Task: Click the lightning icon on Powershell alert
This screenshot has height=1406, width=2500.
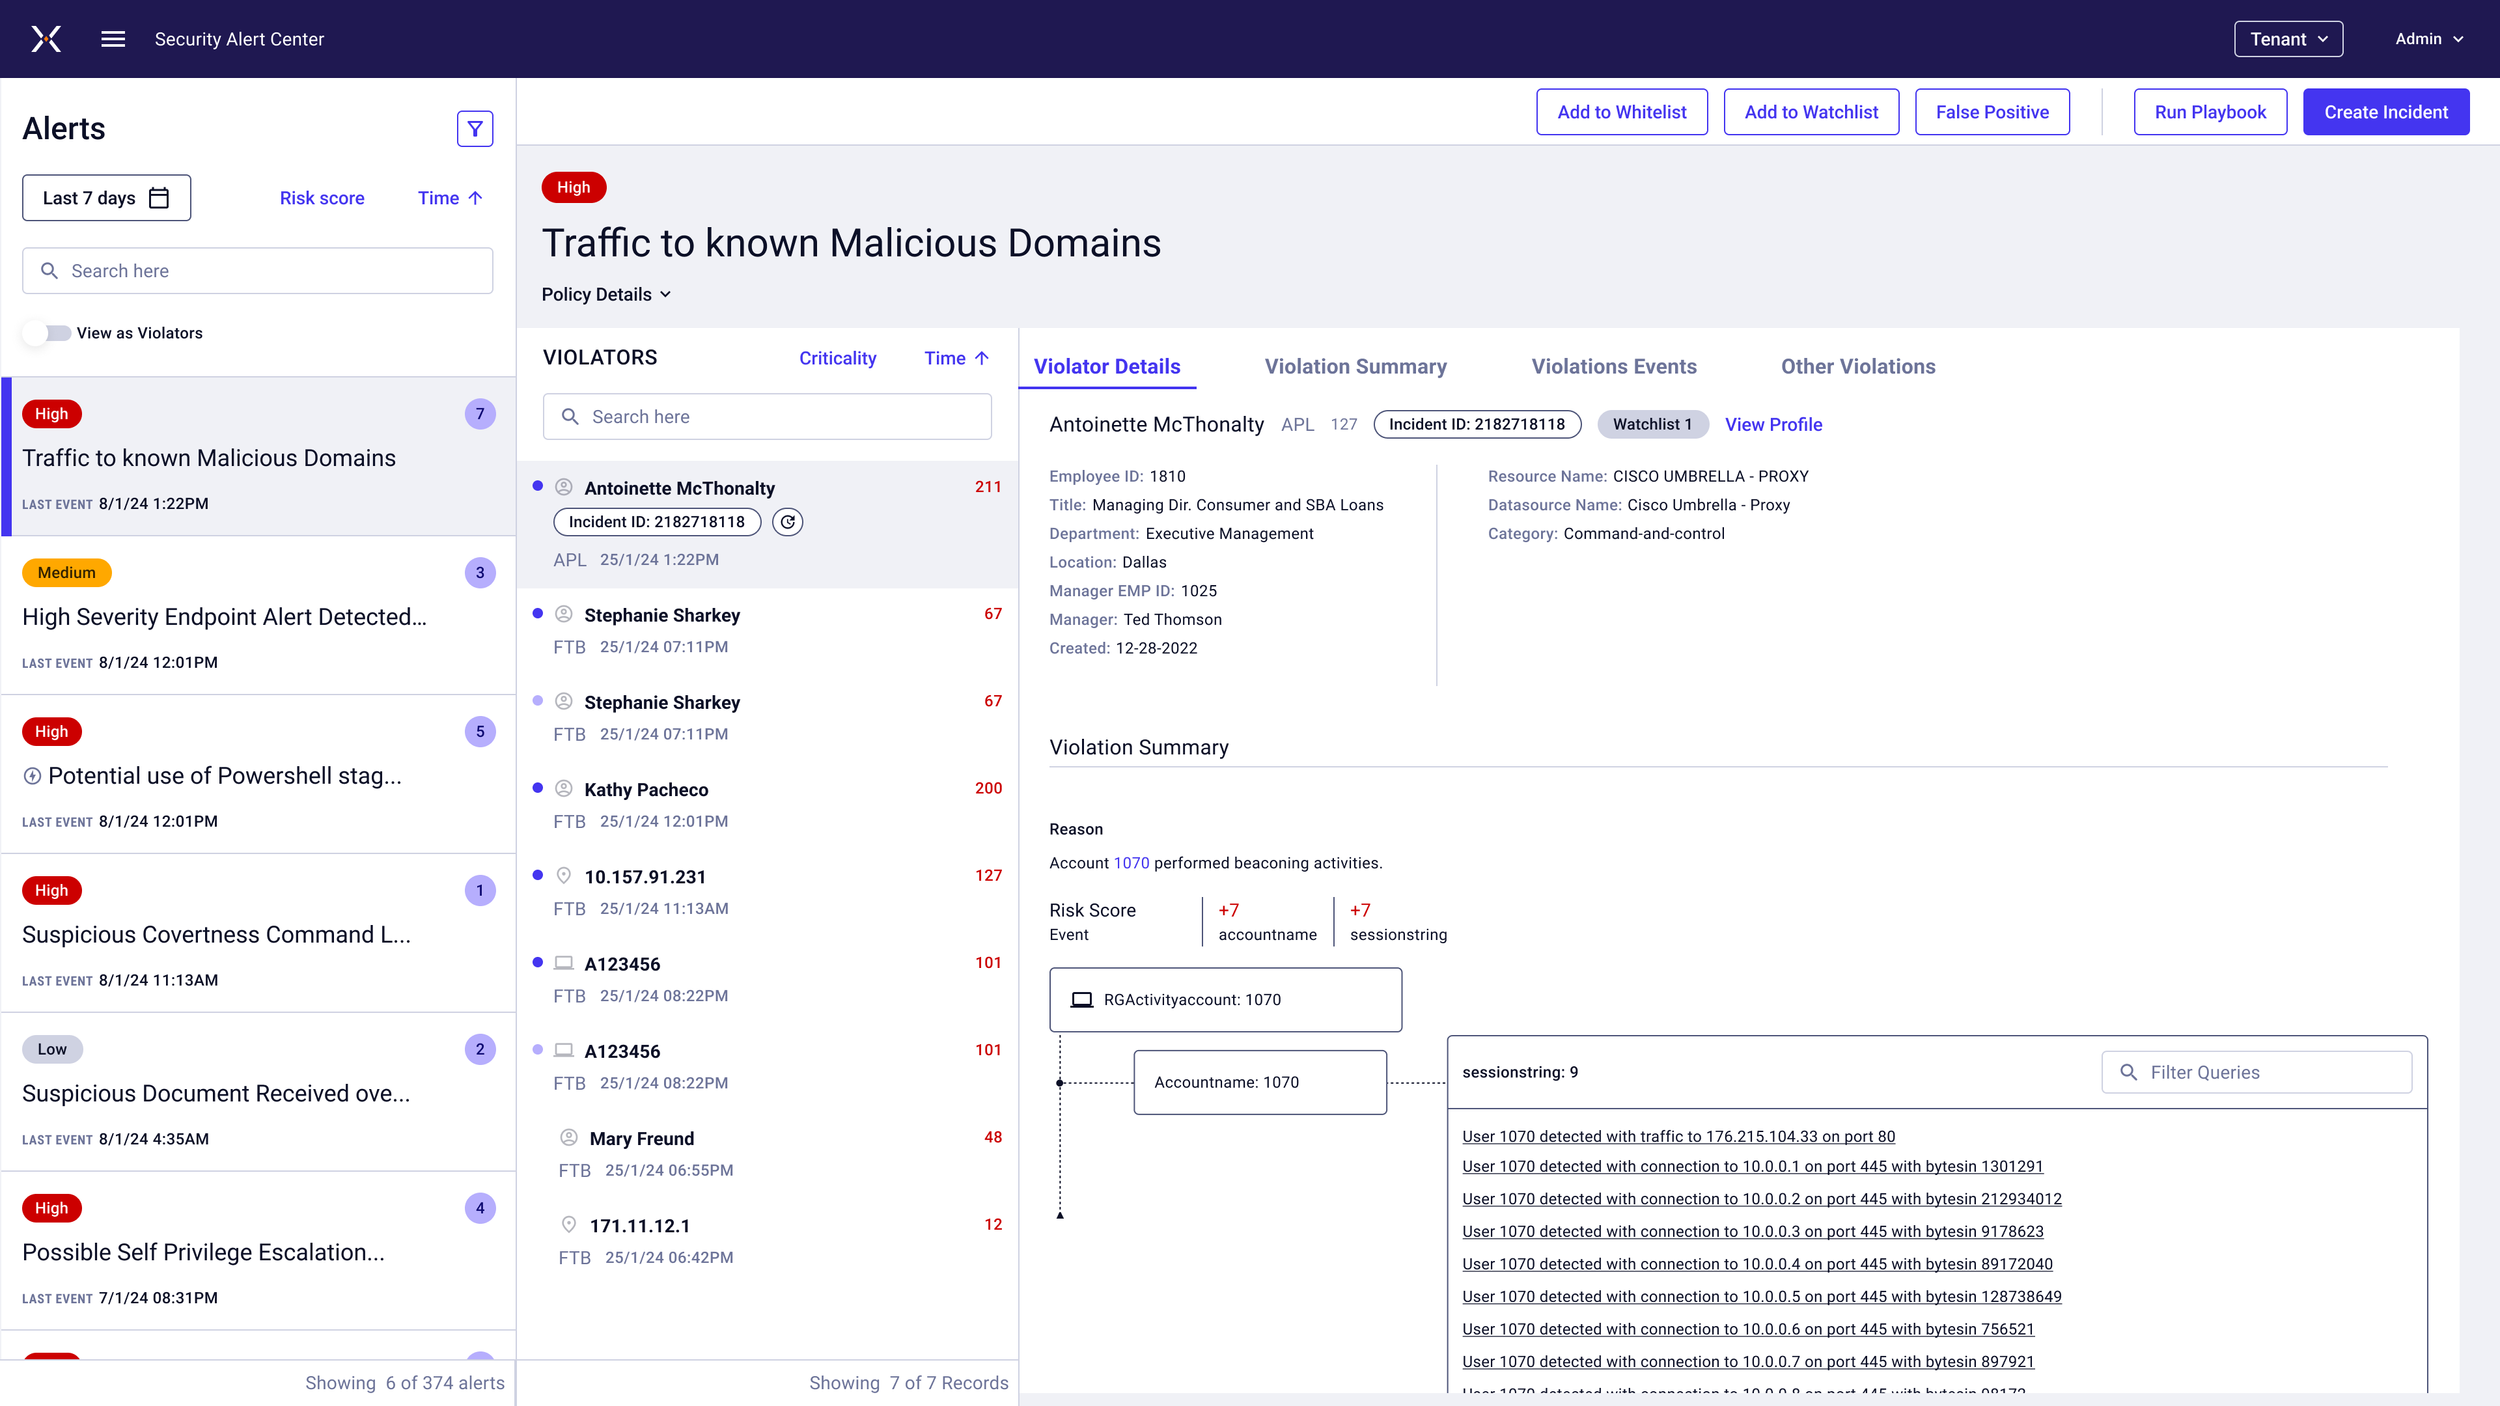Action: [x=32, y=776]
